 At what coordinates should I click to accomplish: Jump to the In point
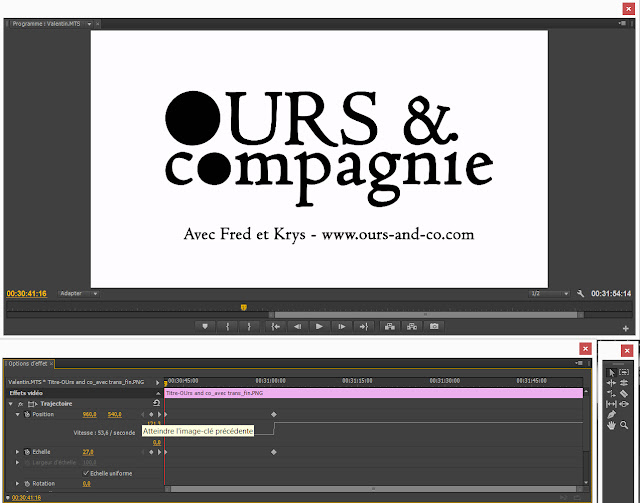276,326
